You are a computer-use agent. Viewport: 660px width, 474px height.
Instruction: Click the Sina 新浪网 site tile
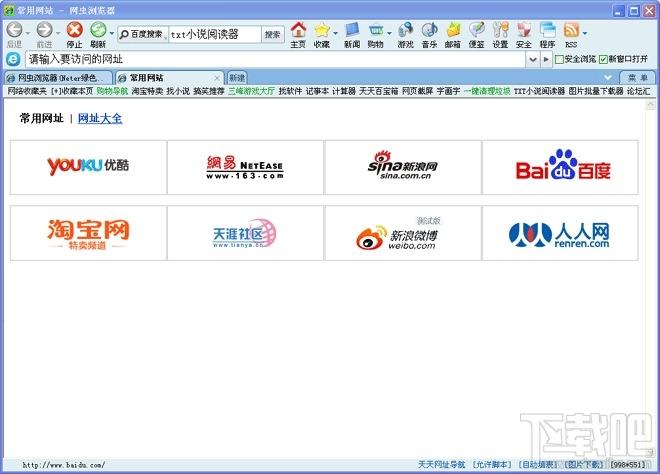(403, 168)
